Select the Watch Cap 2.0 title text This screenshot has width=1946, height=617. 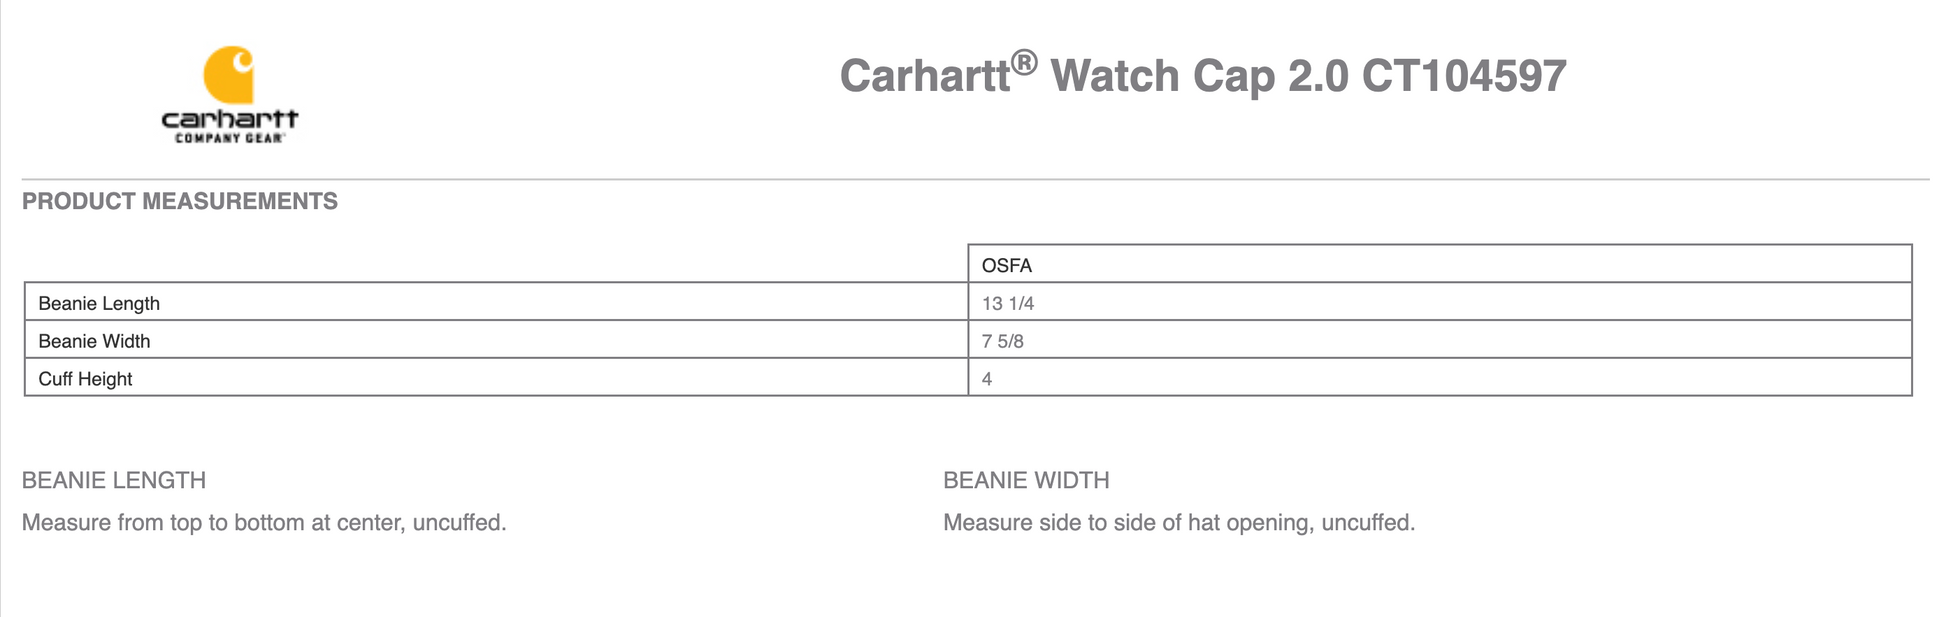(1199, 77)
